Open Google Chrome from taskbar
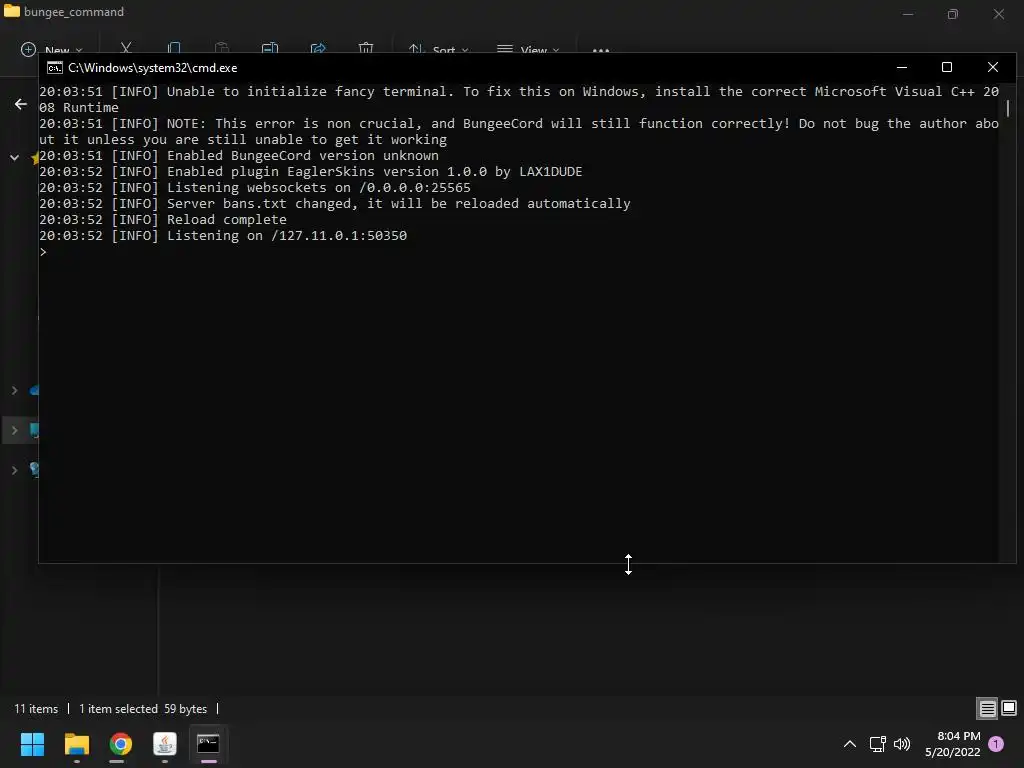 (x=121, y=744)
